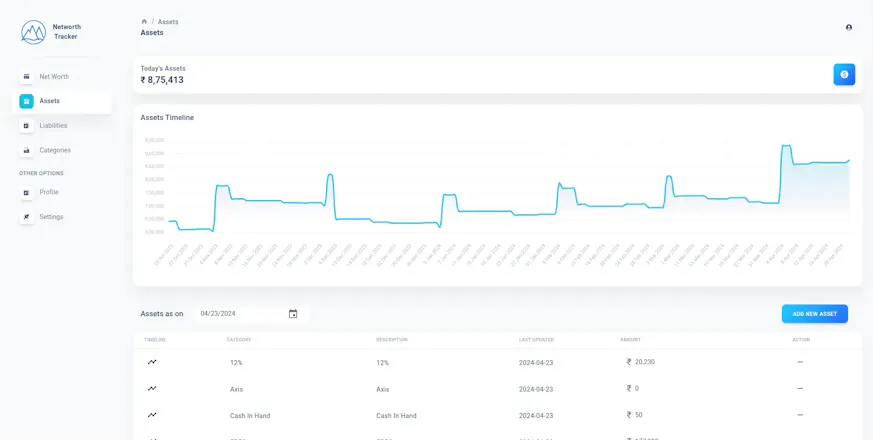The height and width of the screenshot is (440, 873).
Task: Click the Profile sidebar icon
Action: (x=26, y=192)
